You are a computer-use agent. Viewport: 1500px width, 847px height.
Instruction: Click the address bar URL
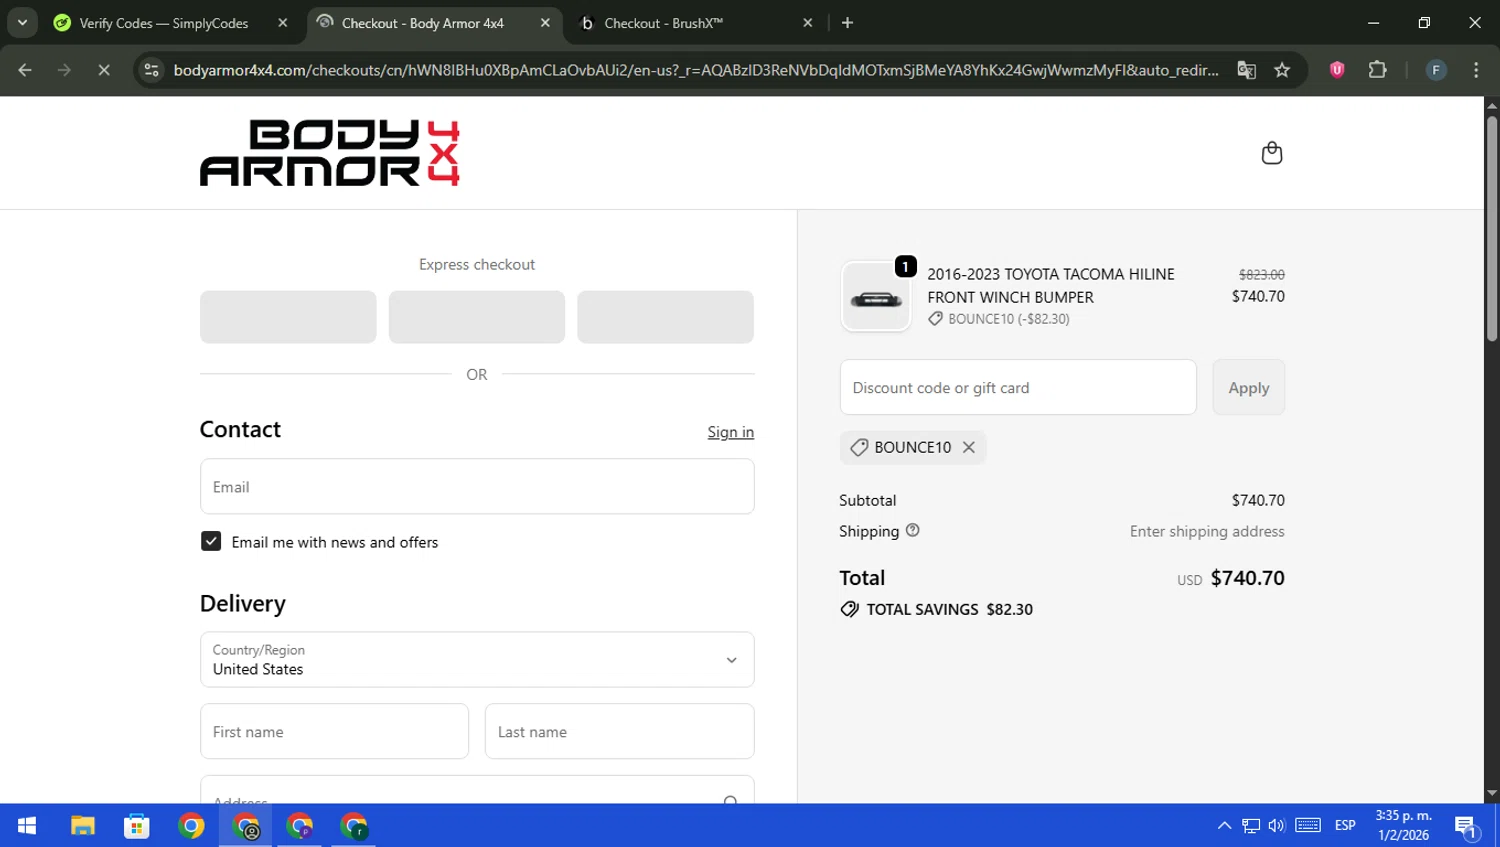pos(695,70)
